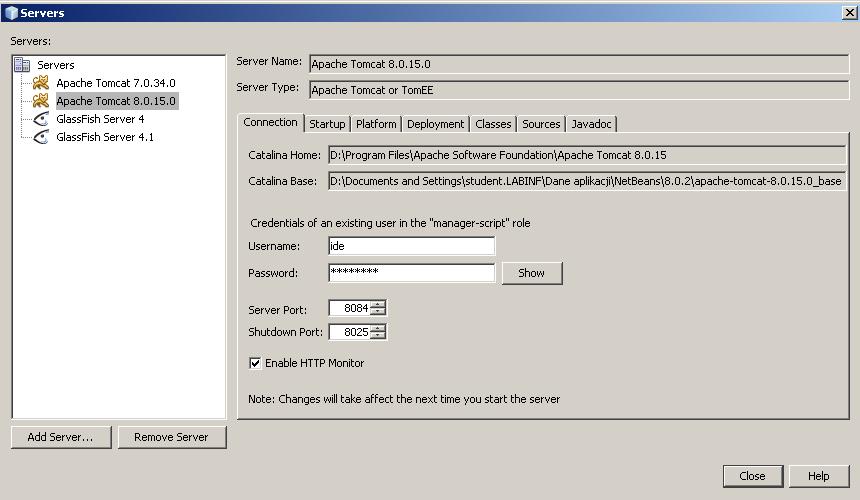860x500 pixels.
Task: Click in the Password field
Action: click(x=411, y=272)
